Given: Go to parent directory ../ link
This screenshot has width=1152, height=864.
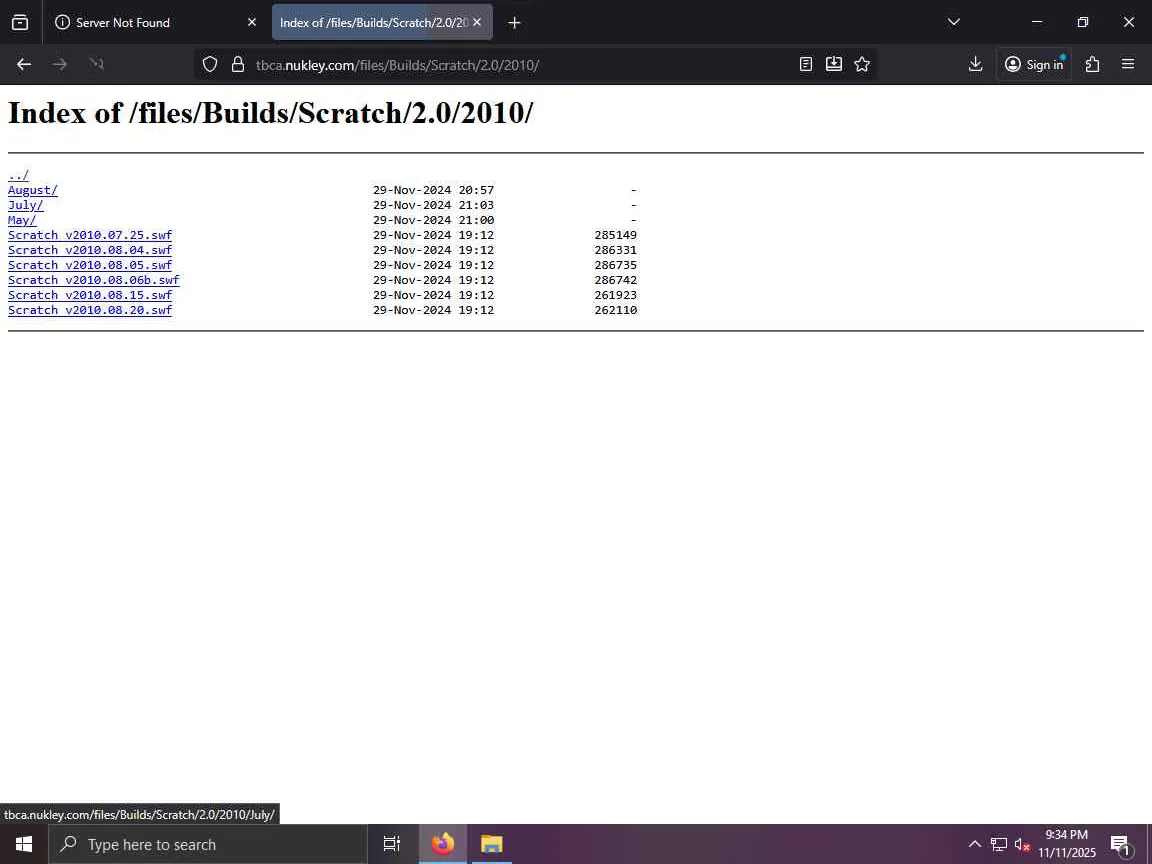Looking at the screenshot, I should pos(18,175).
